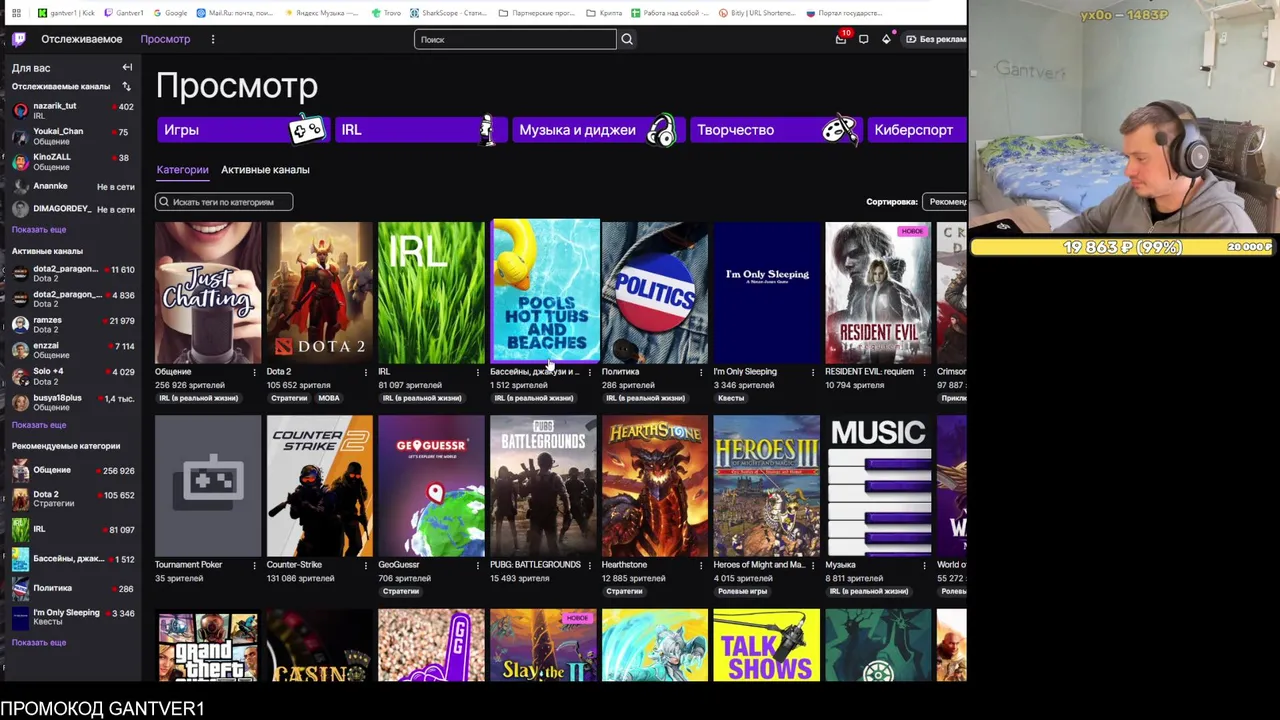Open the SharkScope bookmark
The height and width of the screenshot is (720, 1280).
pyautogui.click(x=450, y=13)
